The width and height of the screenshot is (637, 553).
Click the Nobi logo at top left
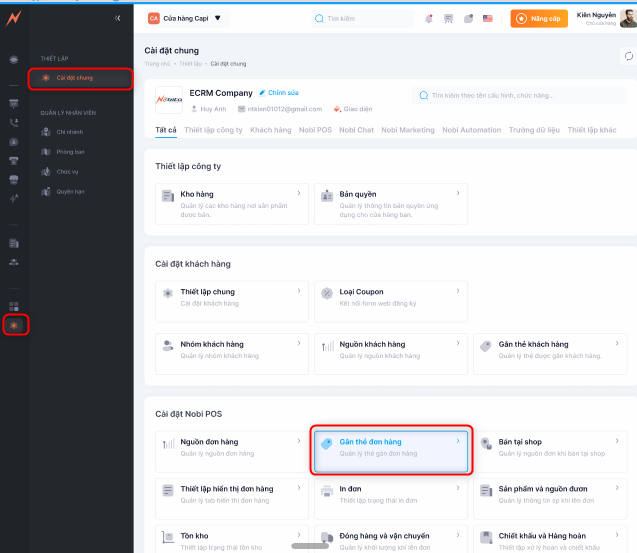click(x=13, y=18)
